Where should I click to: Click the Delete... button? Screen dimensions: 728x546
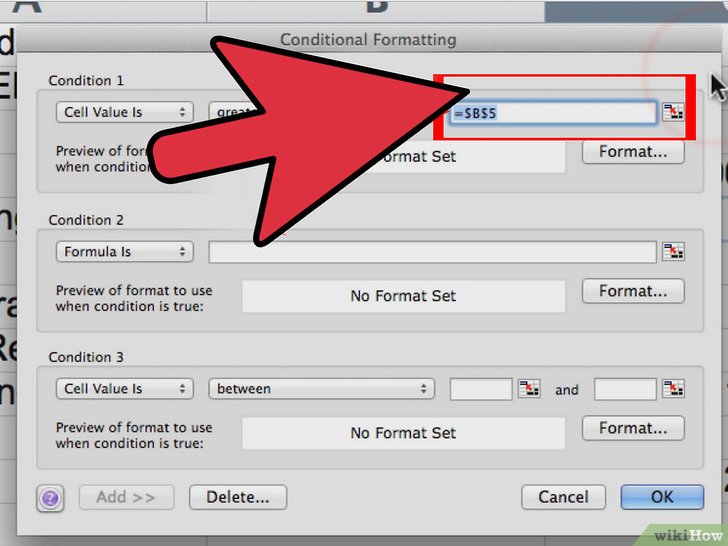point(238,497)
